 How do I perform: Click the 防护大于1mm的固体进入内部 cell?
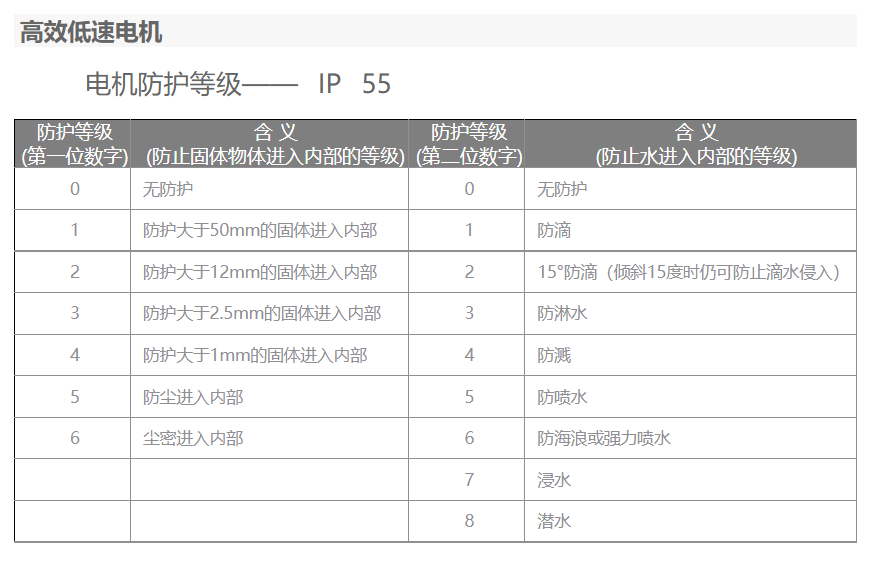(255, 355)
